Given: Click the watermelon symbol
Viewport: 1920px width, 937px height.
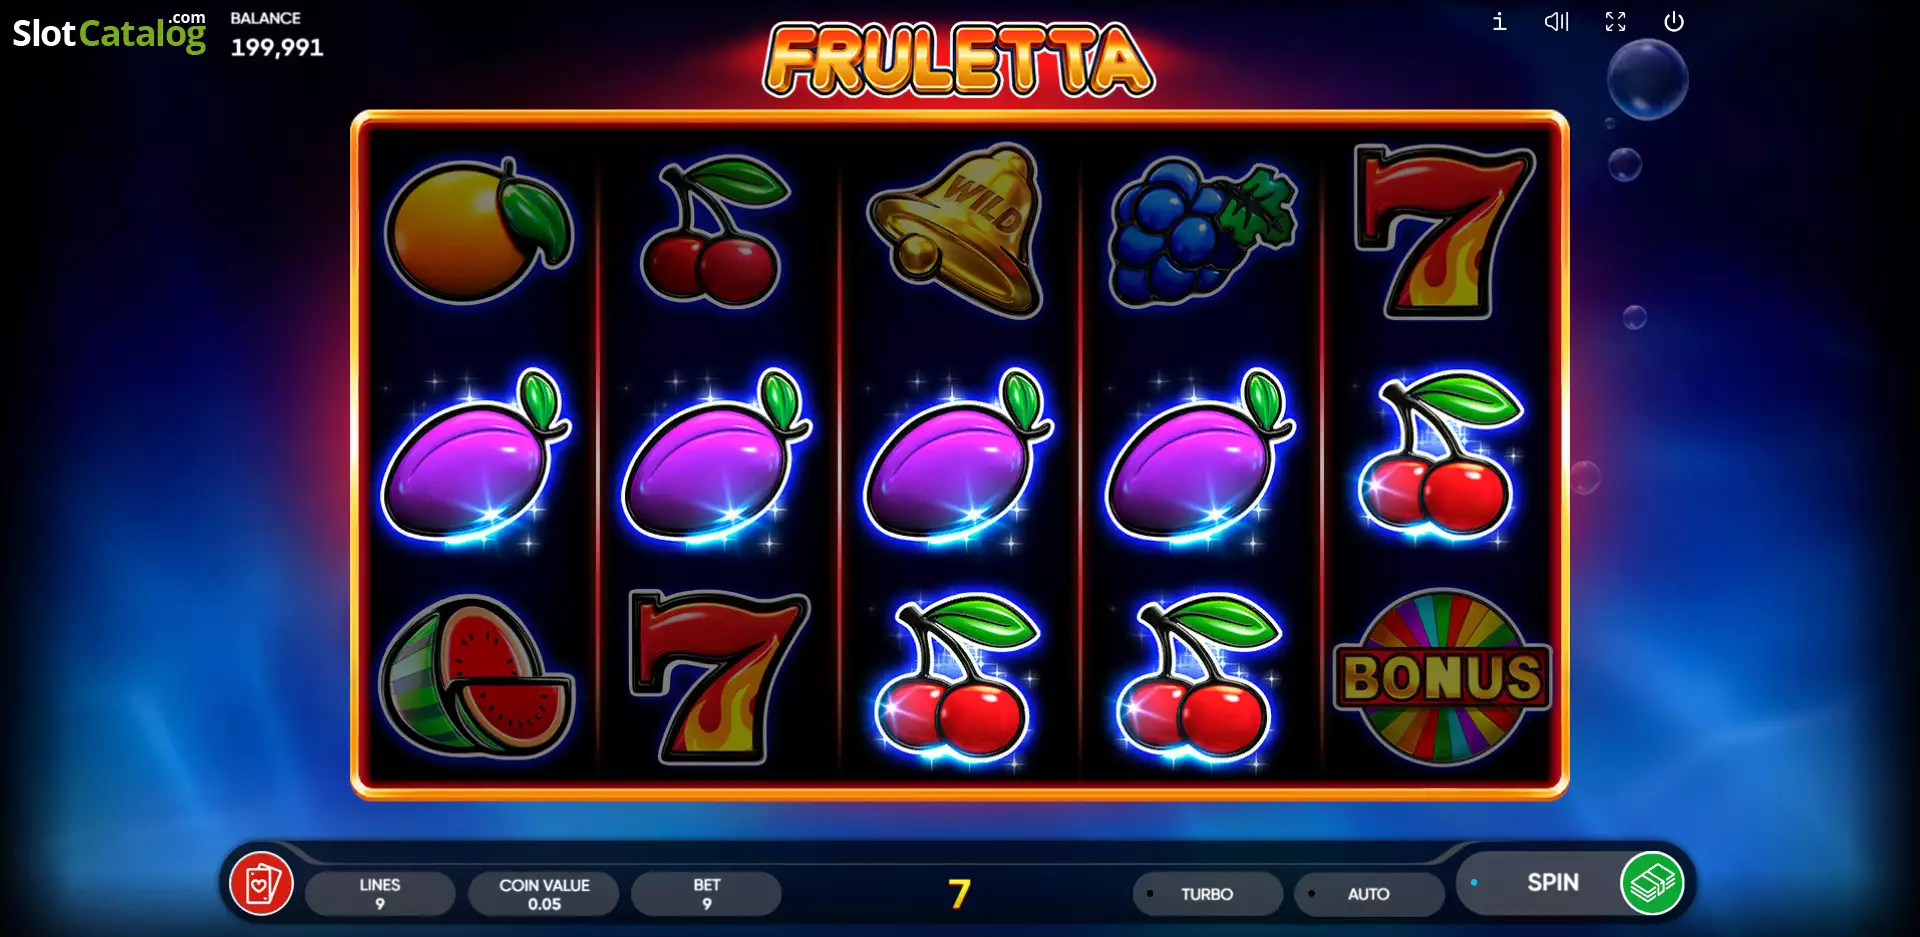Looking at the screenshot, I should [476, 677].
